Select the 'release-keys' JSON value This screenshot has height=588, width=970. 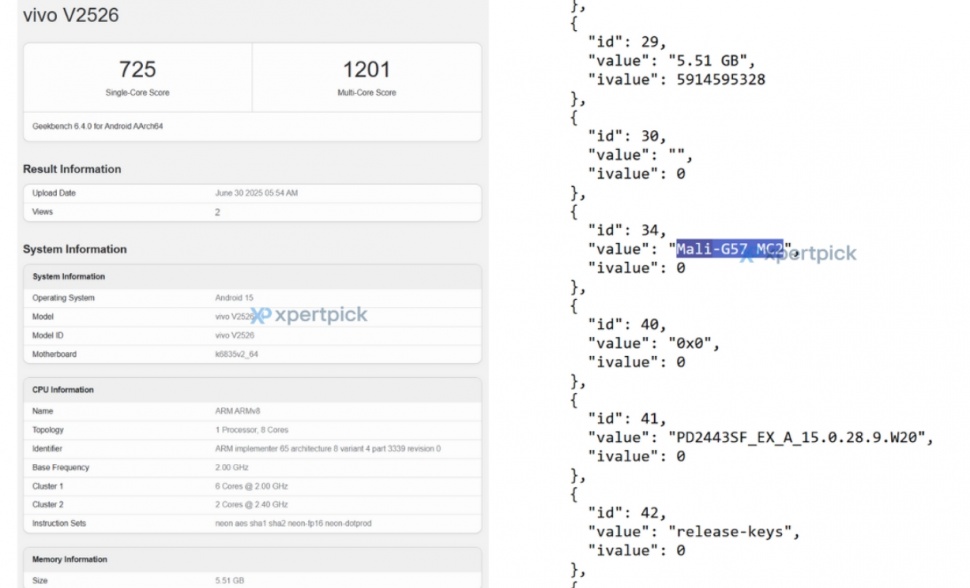click(x=730, y=532)
